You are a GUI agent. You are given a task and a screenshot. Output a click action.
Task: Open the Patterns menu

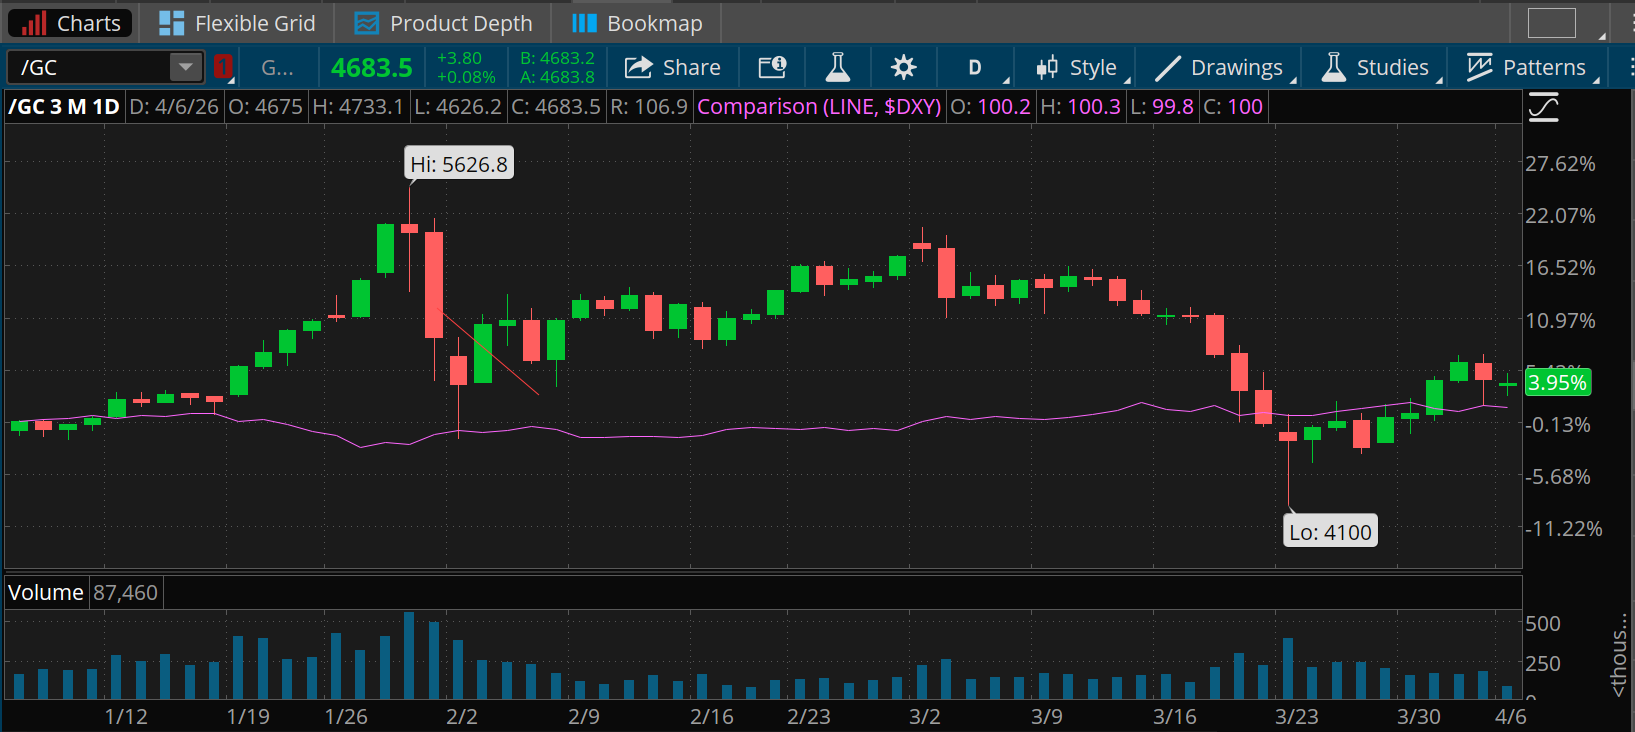pyautogui.click(x=1527, y=67)
